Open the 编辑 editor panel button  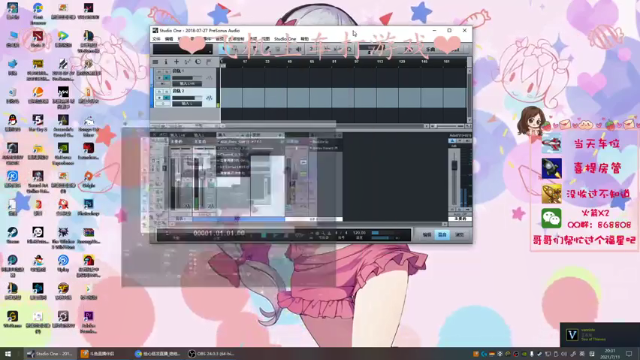(427, 235)
